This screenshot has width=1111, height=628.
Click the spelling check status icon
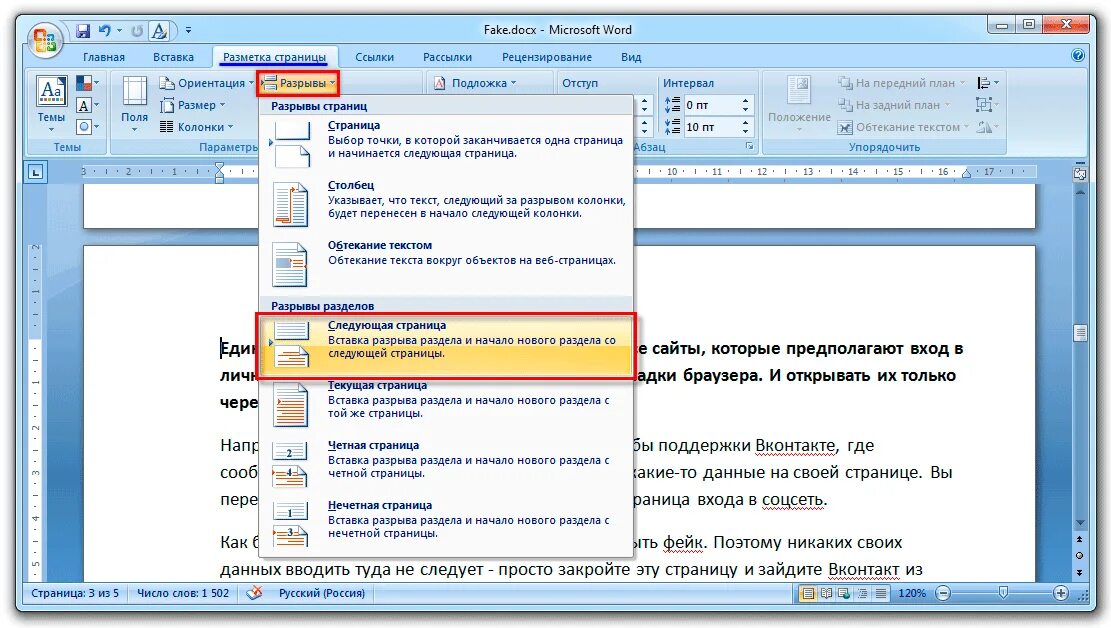254,593
